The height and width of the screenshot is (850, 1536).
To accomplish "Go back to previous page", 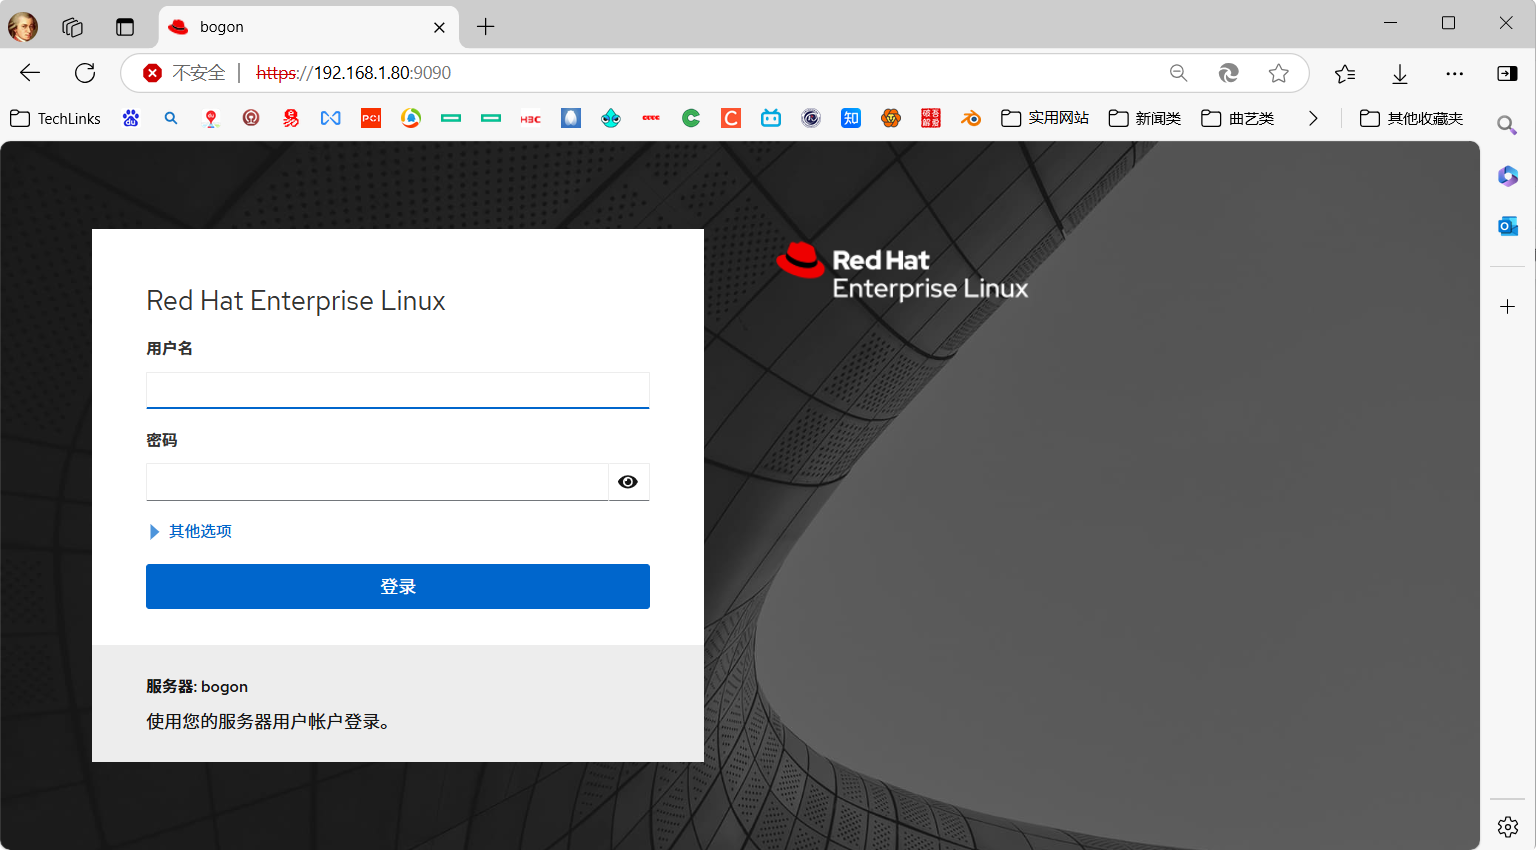I will (x=30, y=73).
